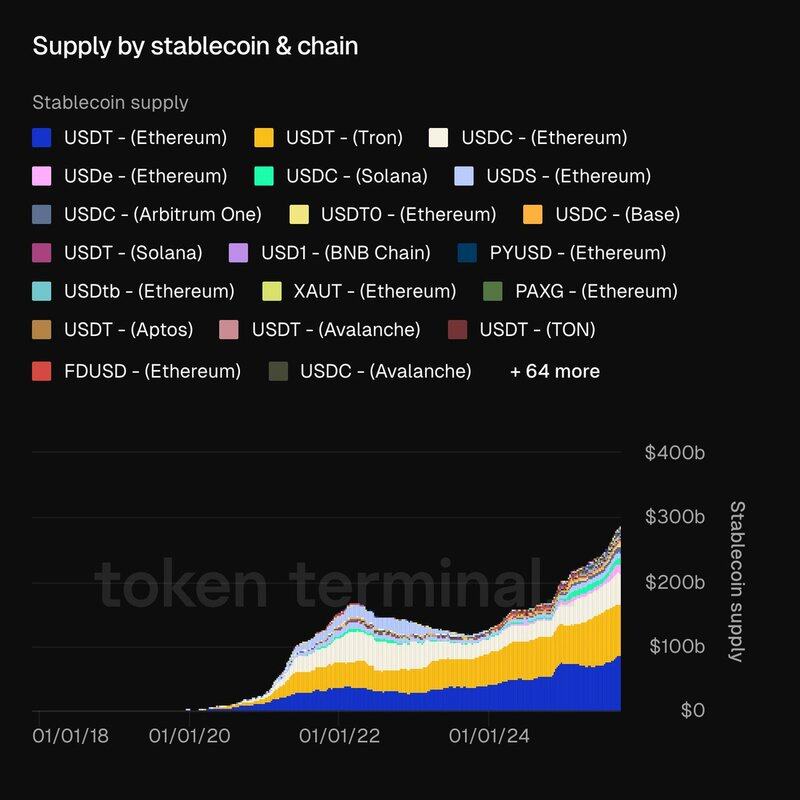Toggle the USDC - (Arbitrum One) series label
This screenshot has height=800, width=800.
[162, 214]
